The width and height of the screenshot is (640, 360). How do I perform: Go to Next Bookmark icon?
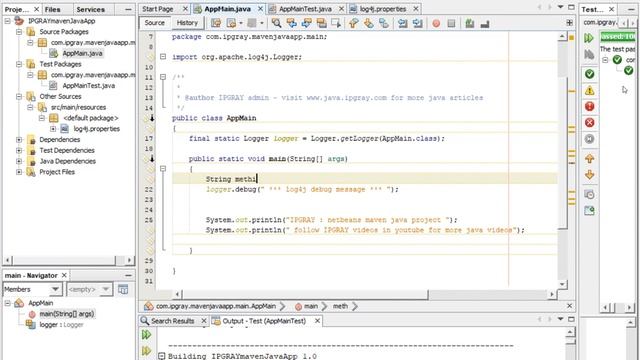[x=369, y=23]
